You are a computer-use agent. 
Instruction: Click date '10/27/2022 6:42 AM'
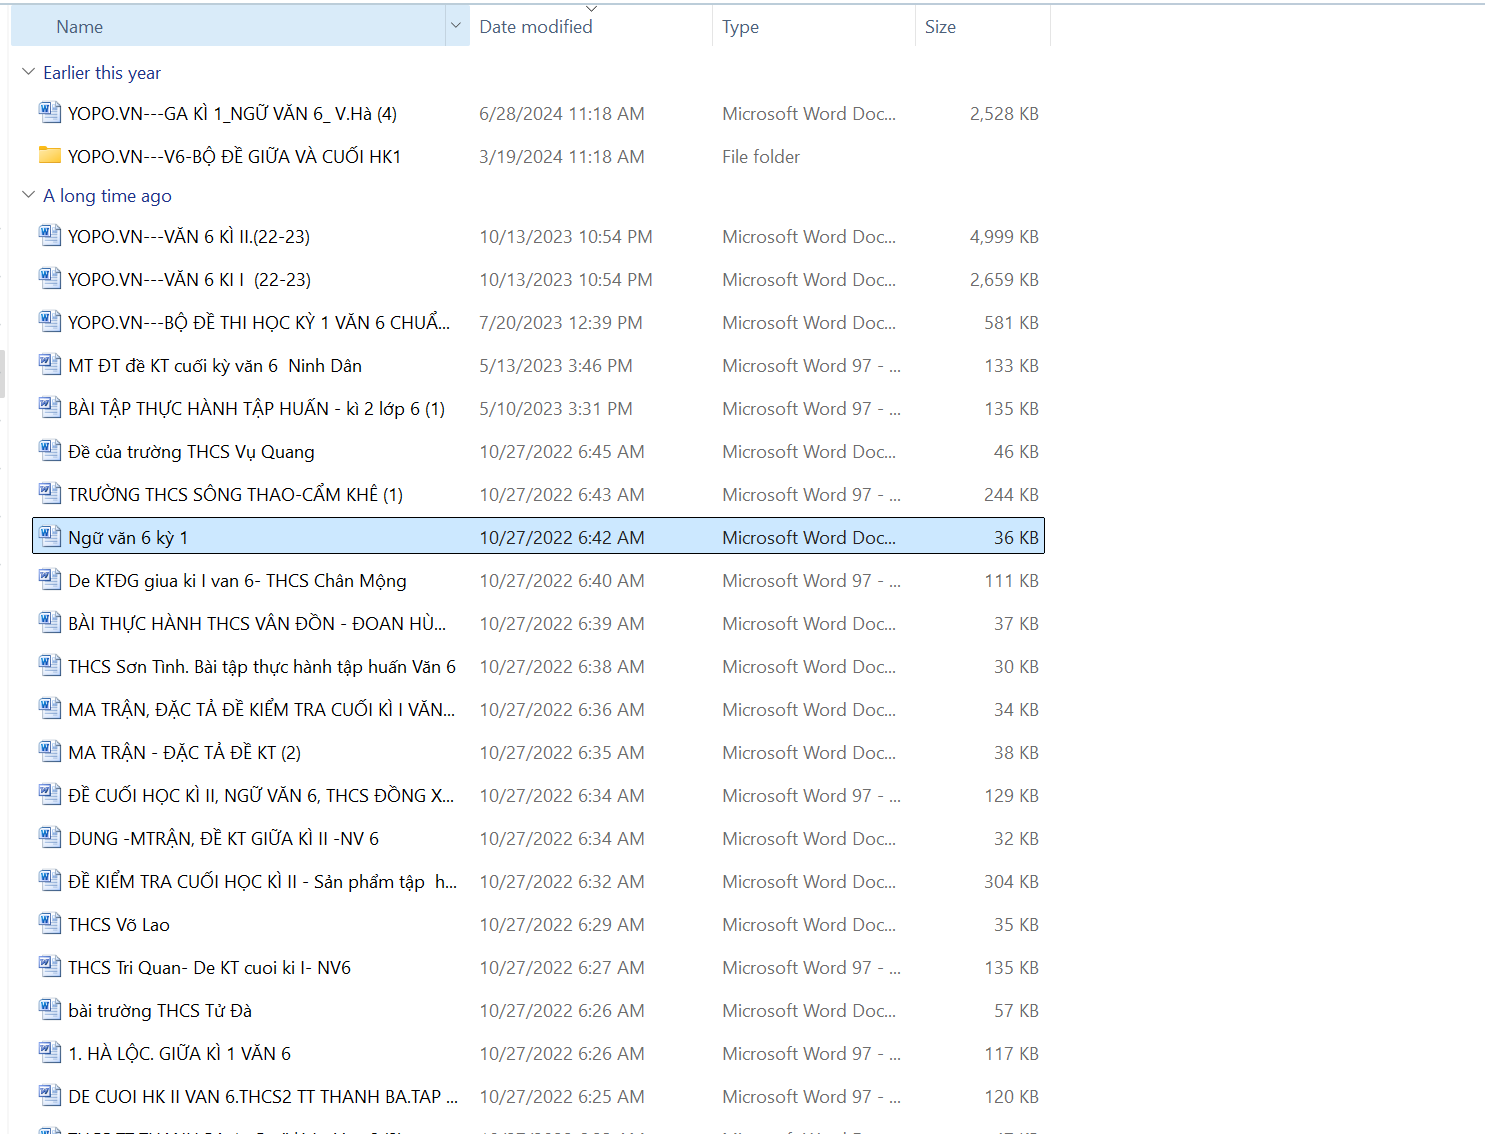[x=562, y=538]
